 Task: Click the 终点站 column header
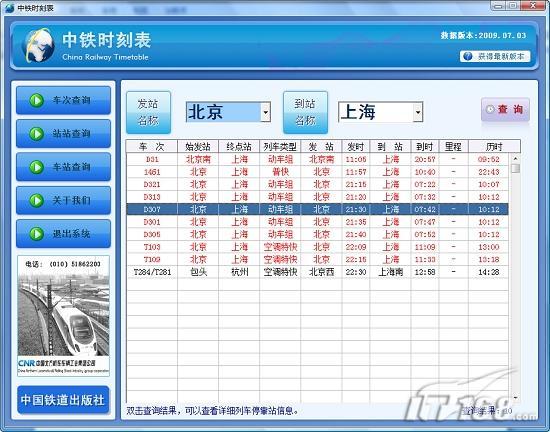click(239, 146)
